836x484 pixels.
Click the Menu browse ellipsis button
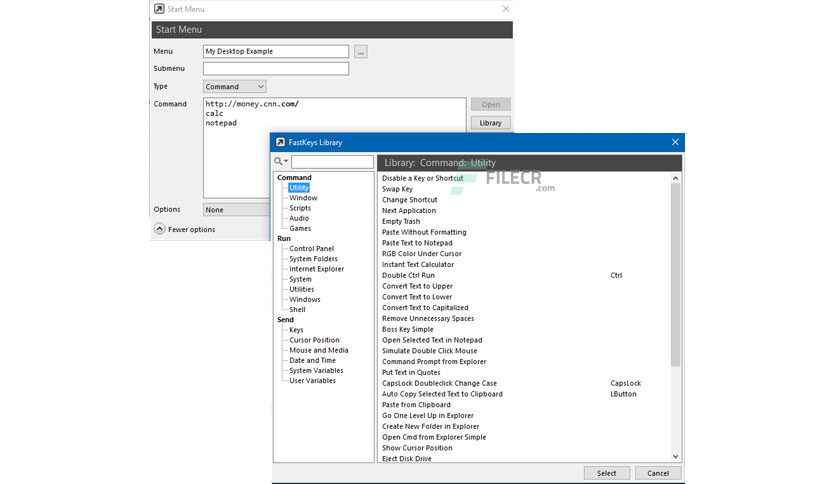(361, 52)
